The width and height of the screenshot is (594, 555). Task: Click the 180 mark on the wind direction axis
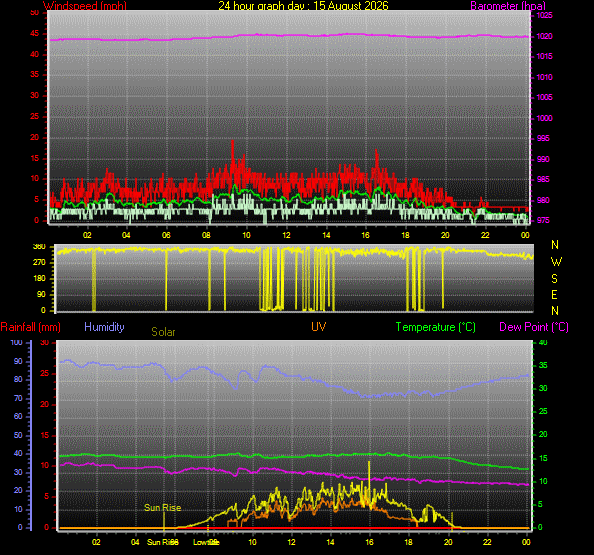tap(39, 278)
